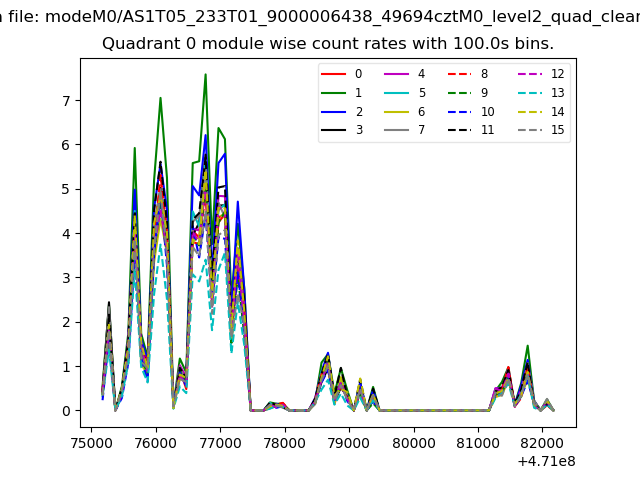Click the +4.71e8 axis offset text
Viewport: 640px width, 480px height.
click(546, 461)
